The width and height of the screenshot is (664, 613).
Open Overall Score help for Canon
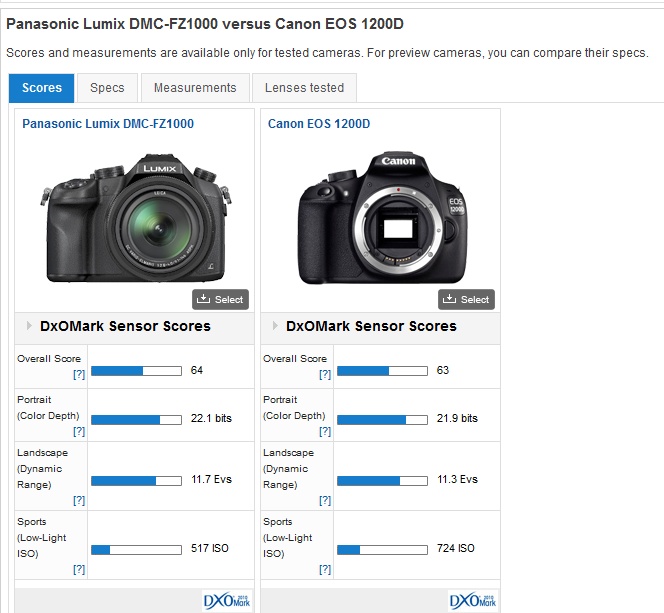(325, 374)
